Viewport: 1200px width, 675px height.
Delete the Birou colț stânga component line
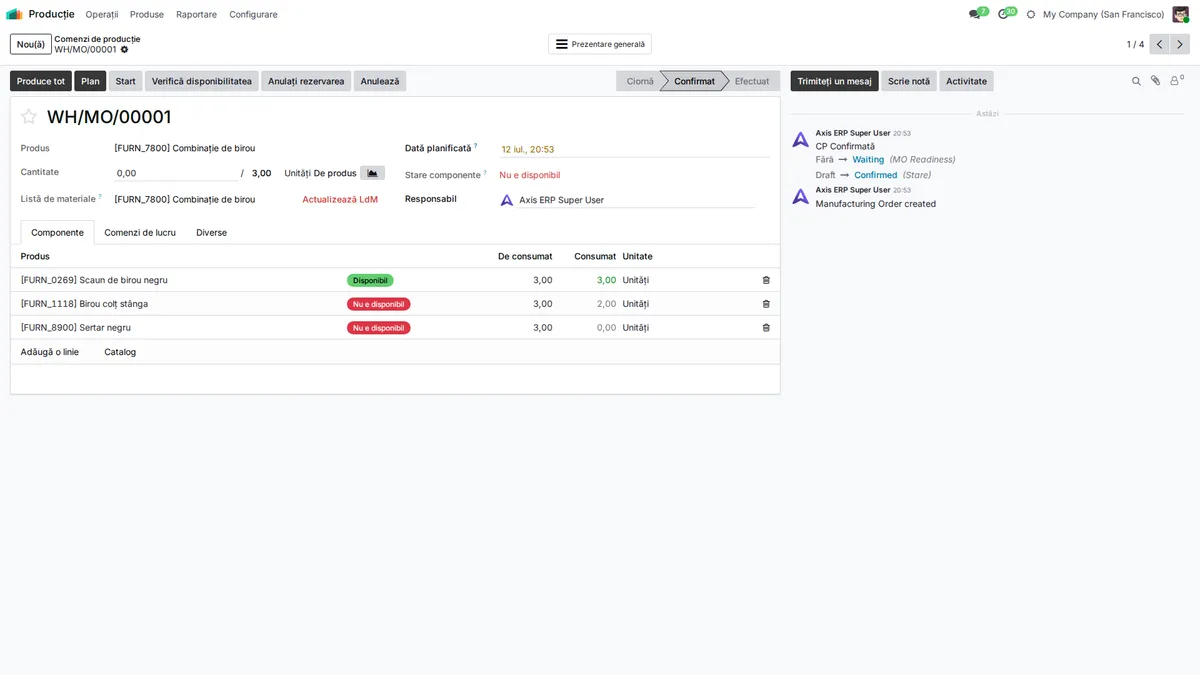click(766, 304)
